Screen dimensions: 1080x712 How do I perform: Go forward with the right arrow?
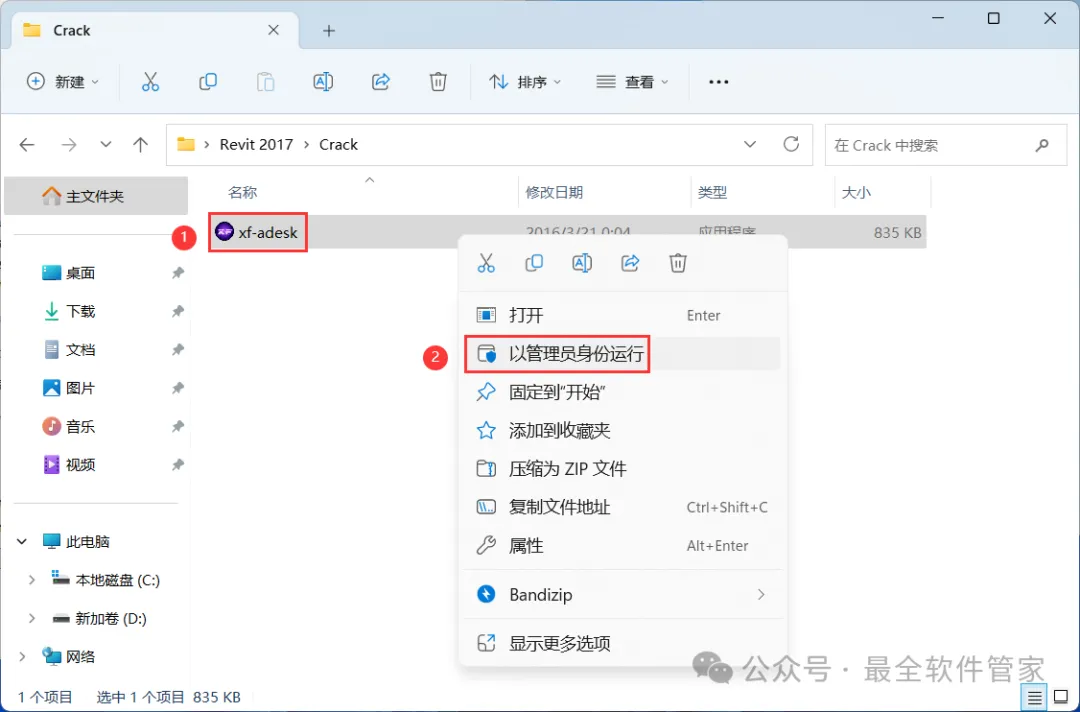(x=69, y=145)
